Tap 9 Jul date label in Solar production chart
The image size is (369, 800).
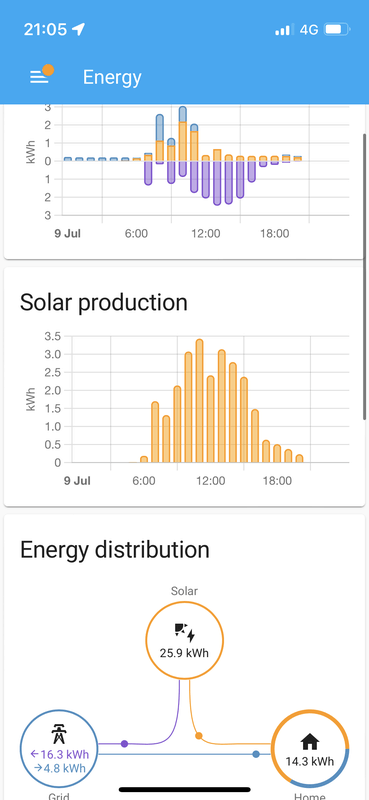(x=77, y=481)
